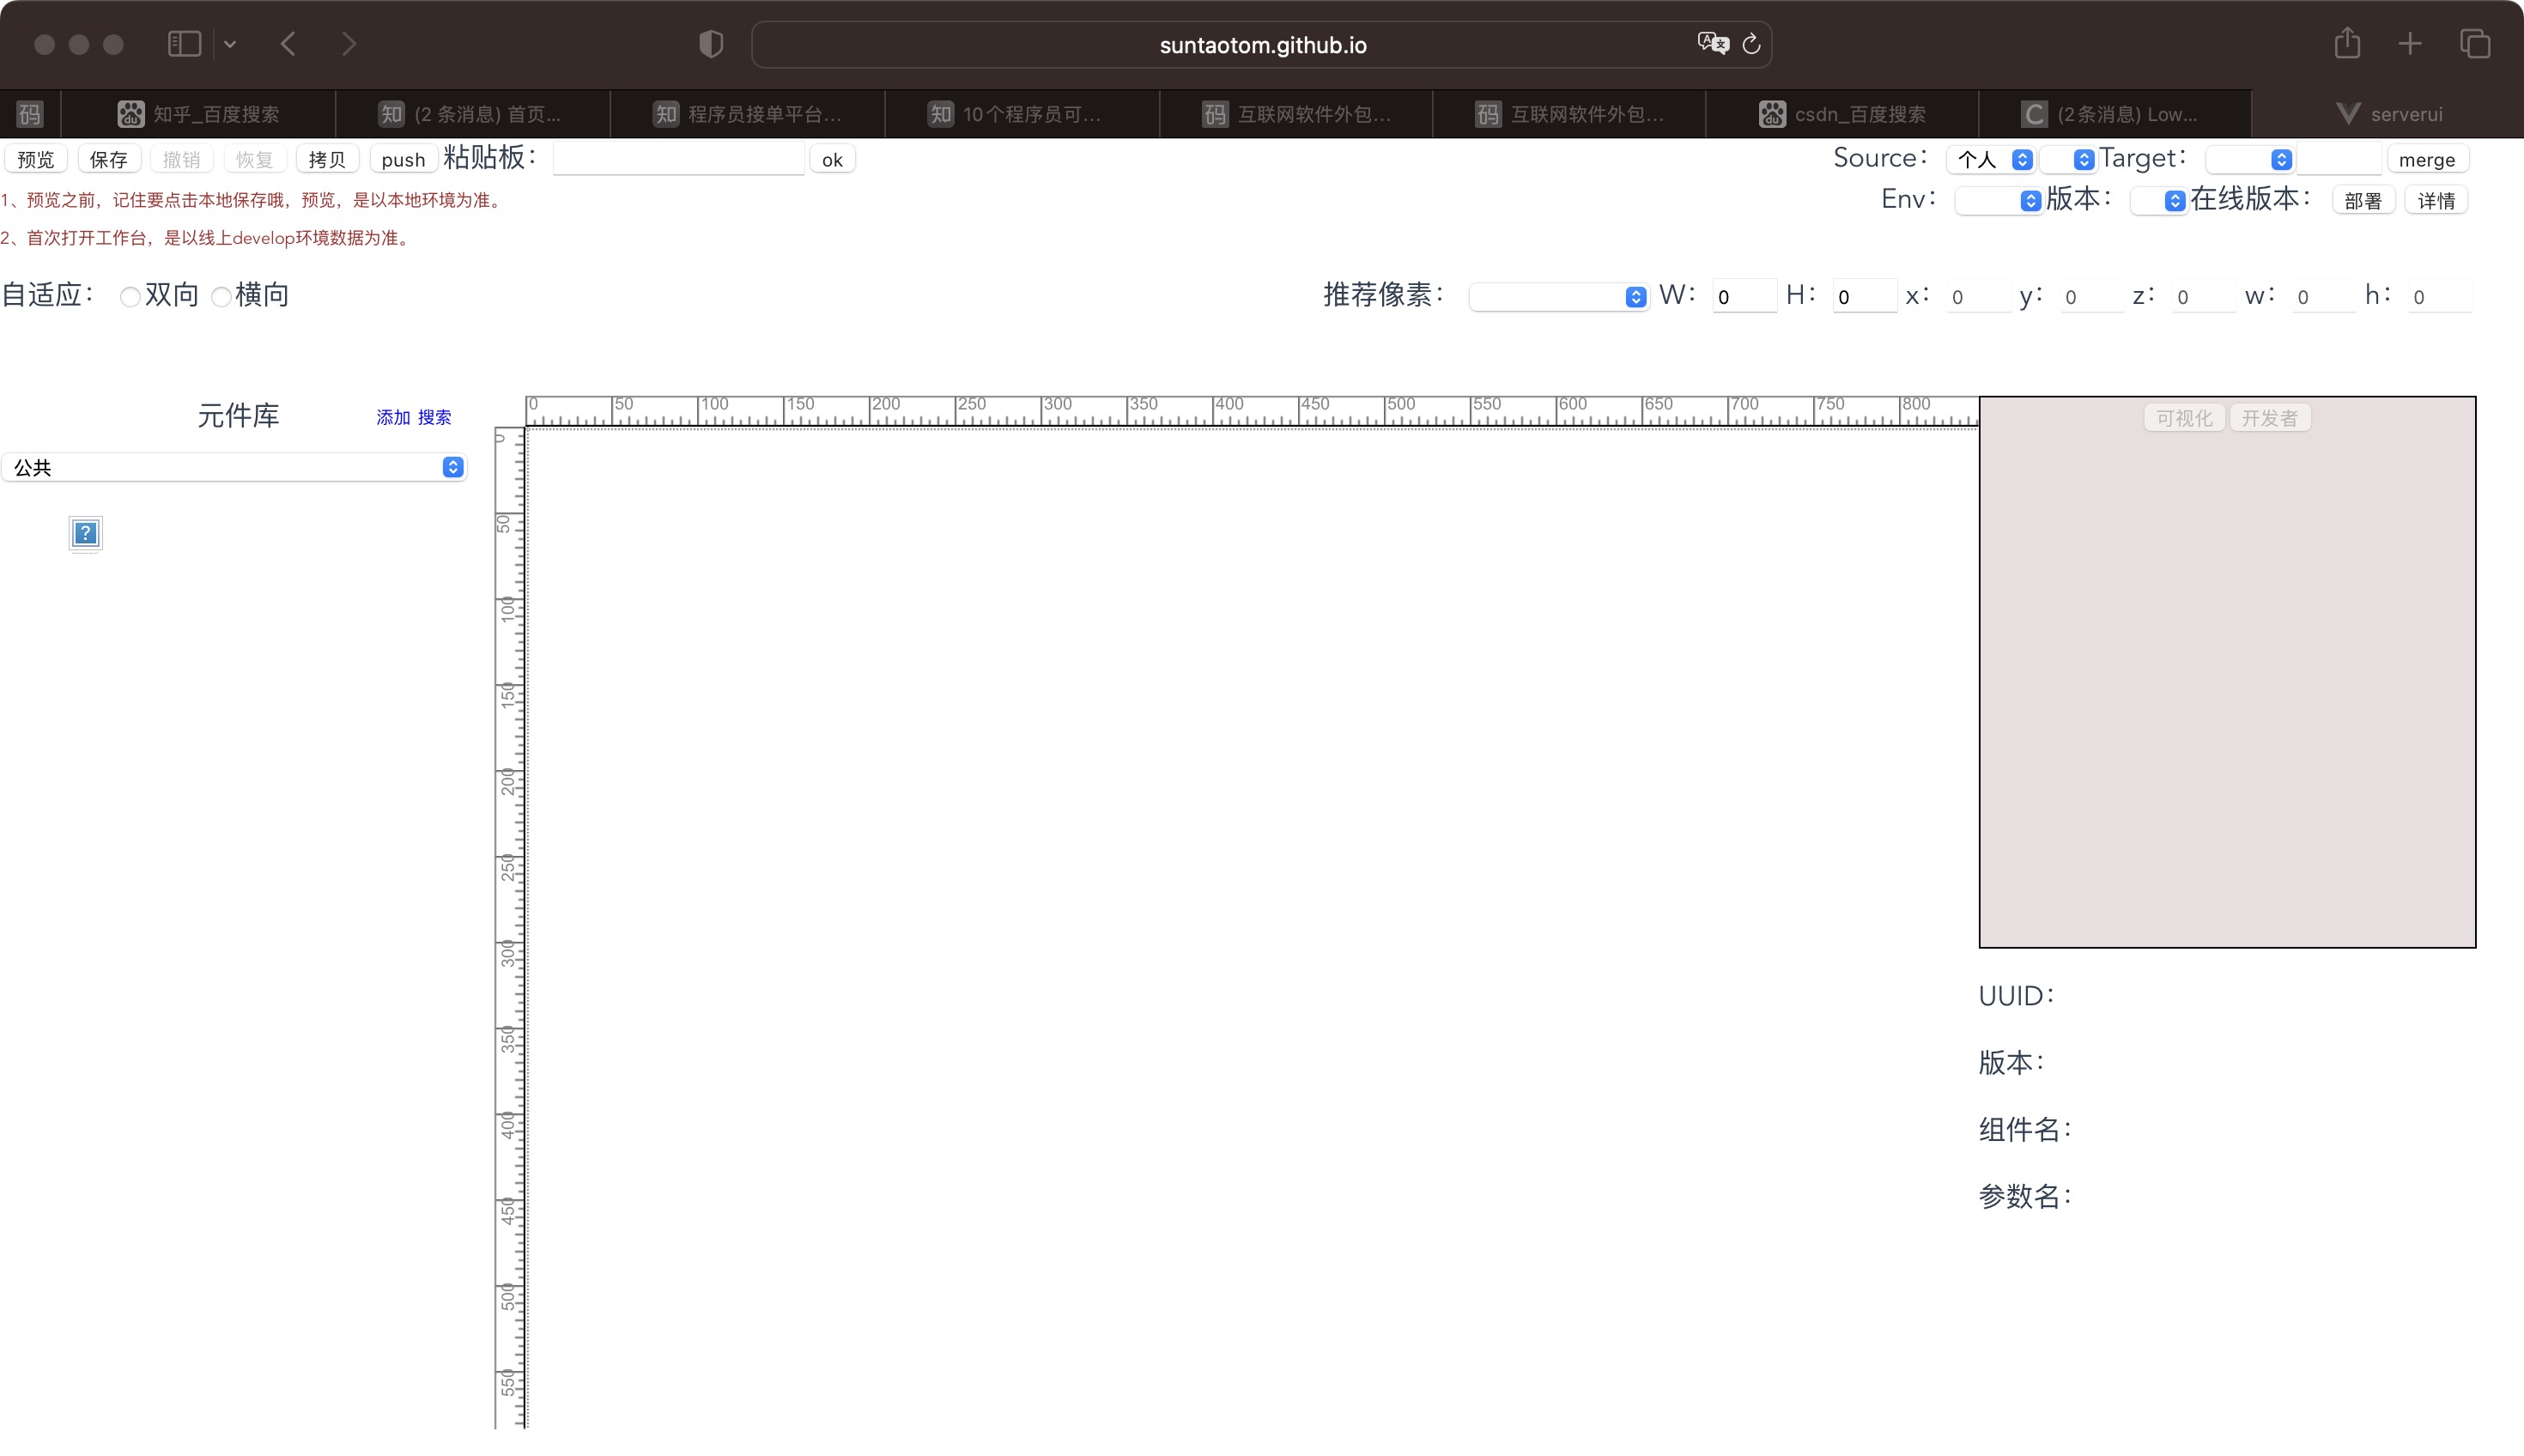This screenshot has height=1456, width=2524.
Task: Switch to the 知乎_百度搜索 tab
Action: point(198,114)
